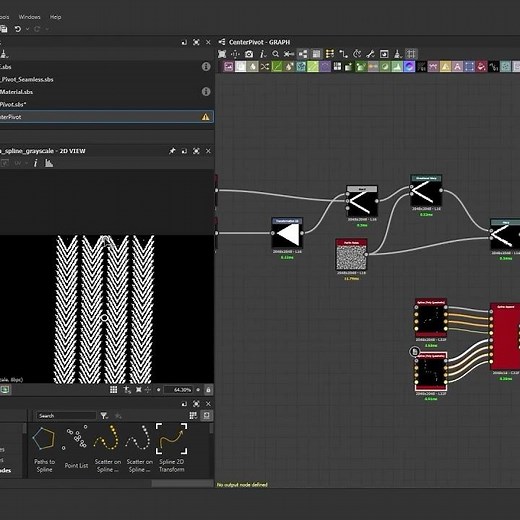Add a Bitmap node from the atomic toolbar
The height and width of the screenshot is (520, 520).
click(x=229, y=67)
